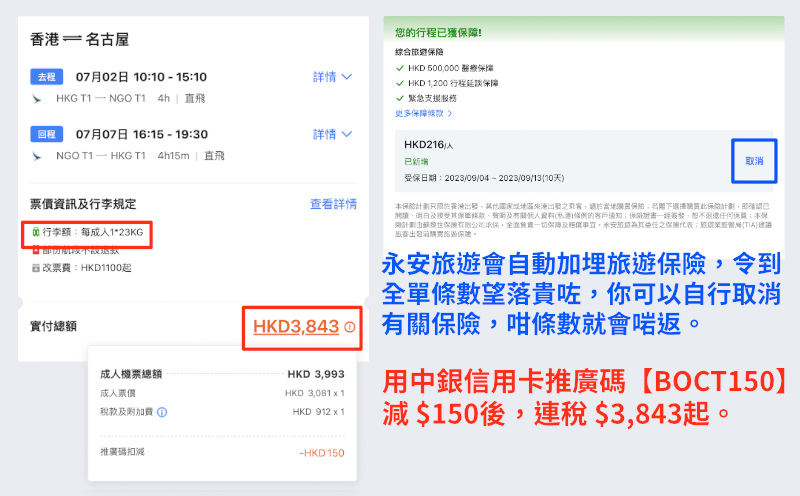800x496 pixels.
Task: Click the 推廣碼扣減 -HKD150 row
Action: 222,453
